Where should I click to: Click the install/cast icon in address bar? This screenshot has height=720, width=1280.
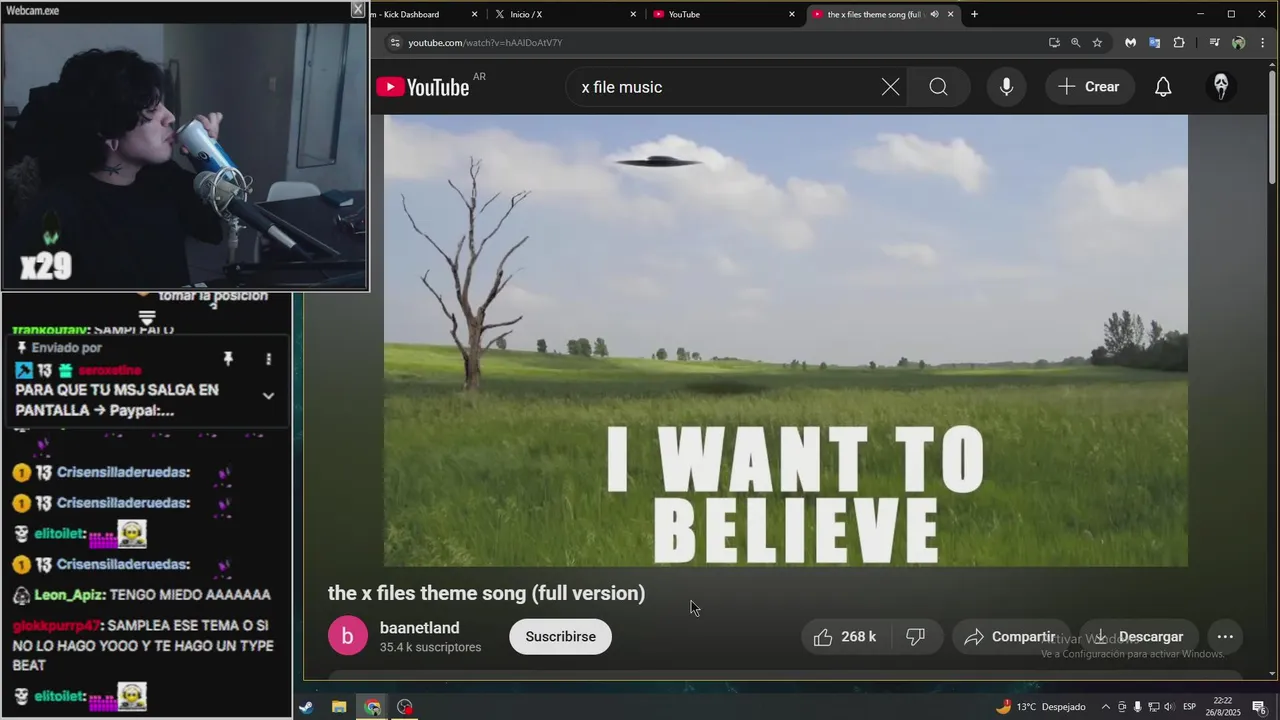pyautogui.click(x=1054, y=43)
